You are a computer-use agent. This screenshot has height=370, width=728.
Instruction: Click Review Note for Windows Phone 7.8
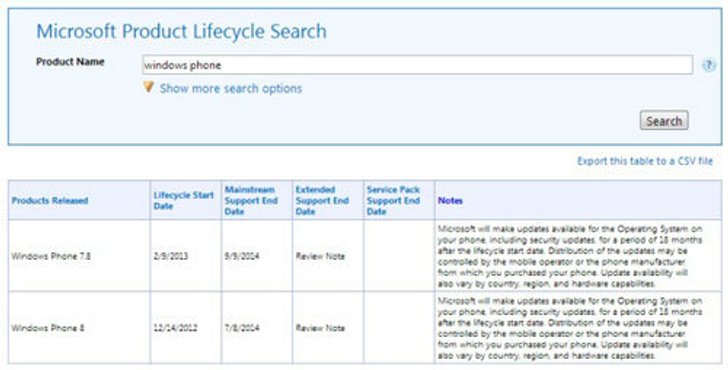click(320, 256)
